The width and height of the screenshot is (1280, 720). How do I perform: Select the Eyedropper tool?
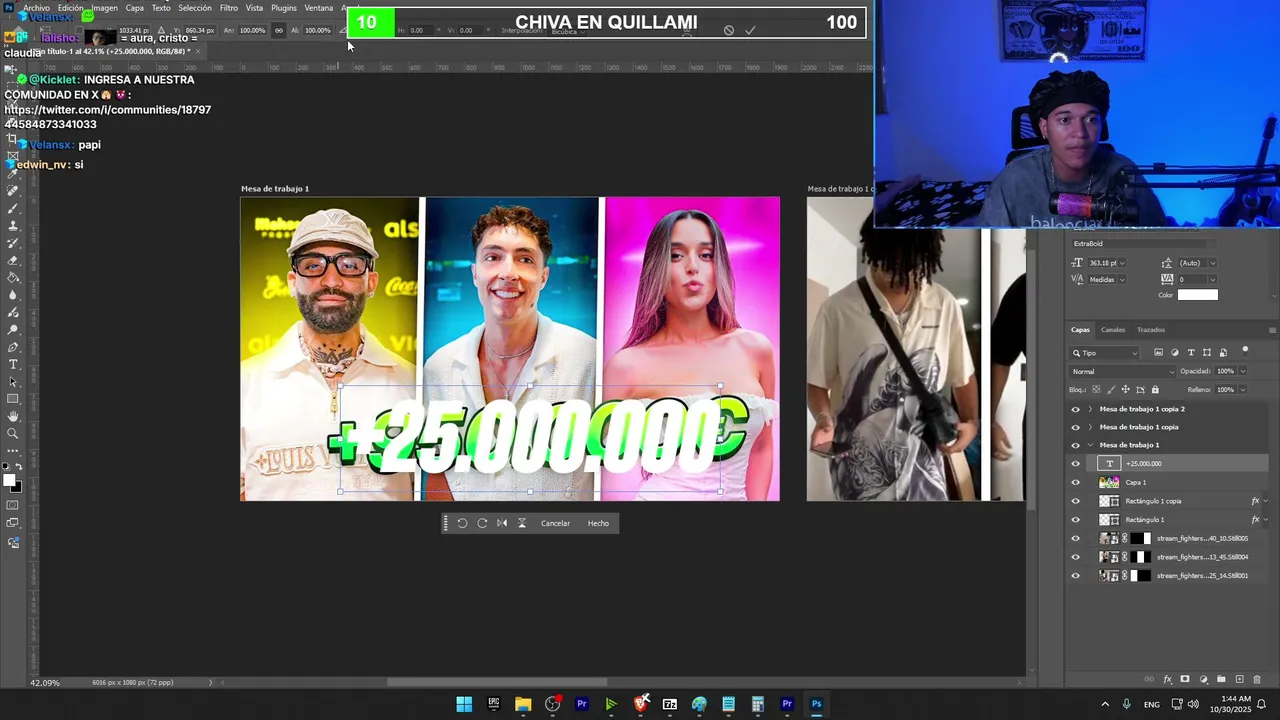(x=13, y=172)
